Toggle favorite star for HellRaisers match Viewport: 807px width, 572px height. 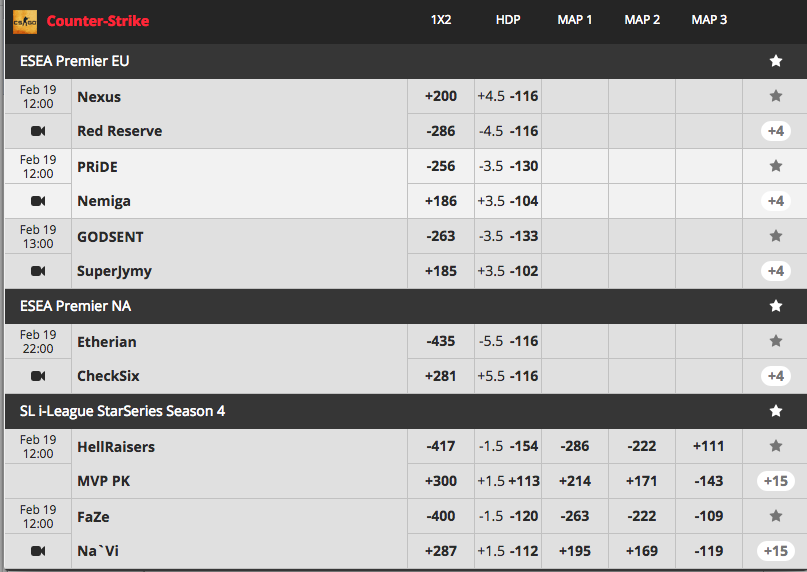coord(776,446)
